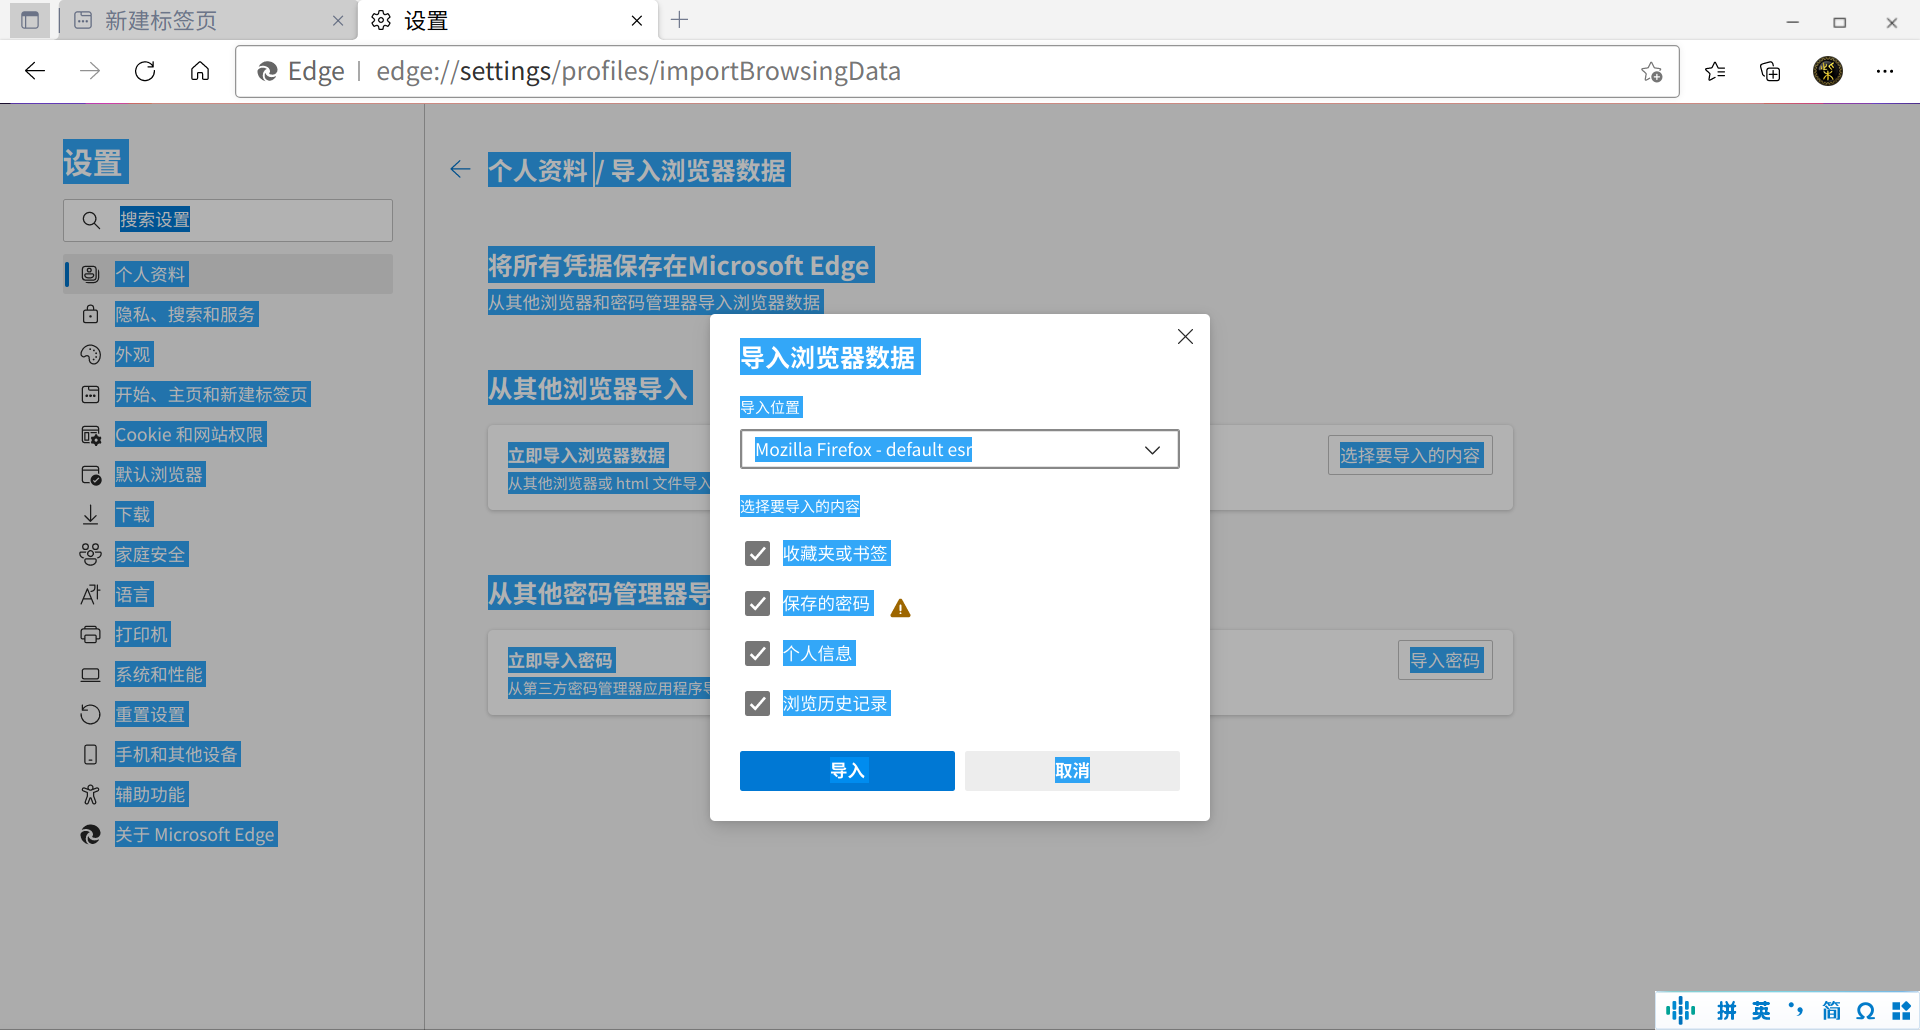Open the IME toolbox grid icon
Viewport: 1920px width, 1030px height.
[x=1901, y=1011]
